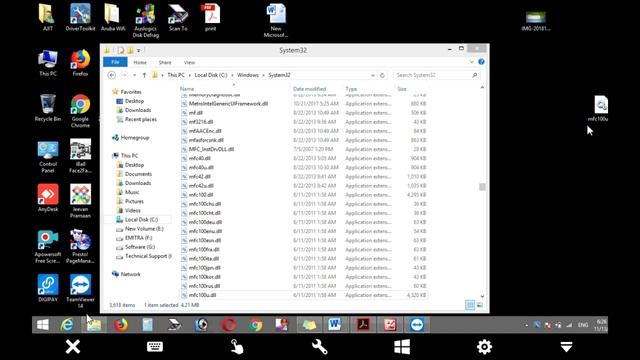Viewport: 640px width, 360px height.
Task: Select the print PDF desktop icon
Action: (211, 17)
